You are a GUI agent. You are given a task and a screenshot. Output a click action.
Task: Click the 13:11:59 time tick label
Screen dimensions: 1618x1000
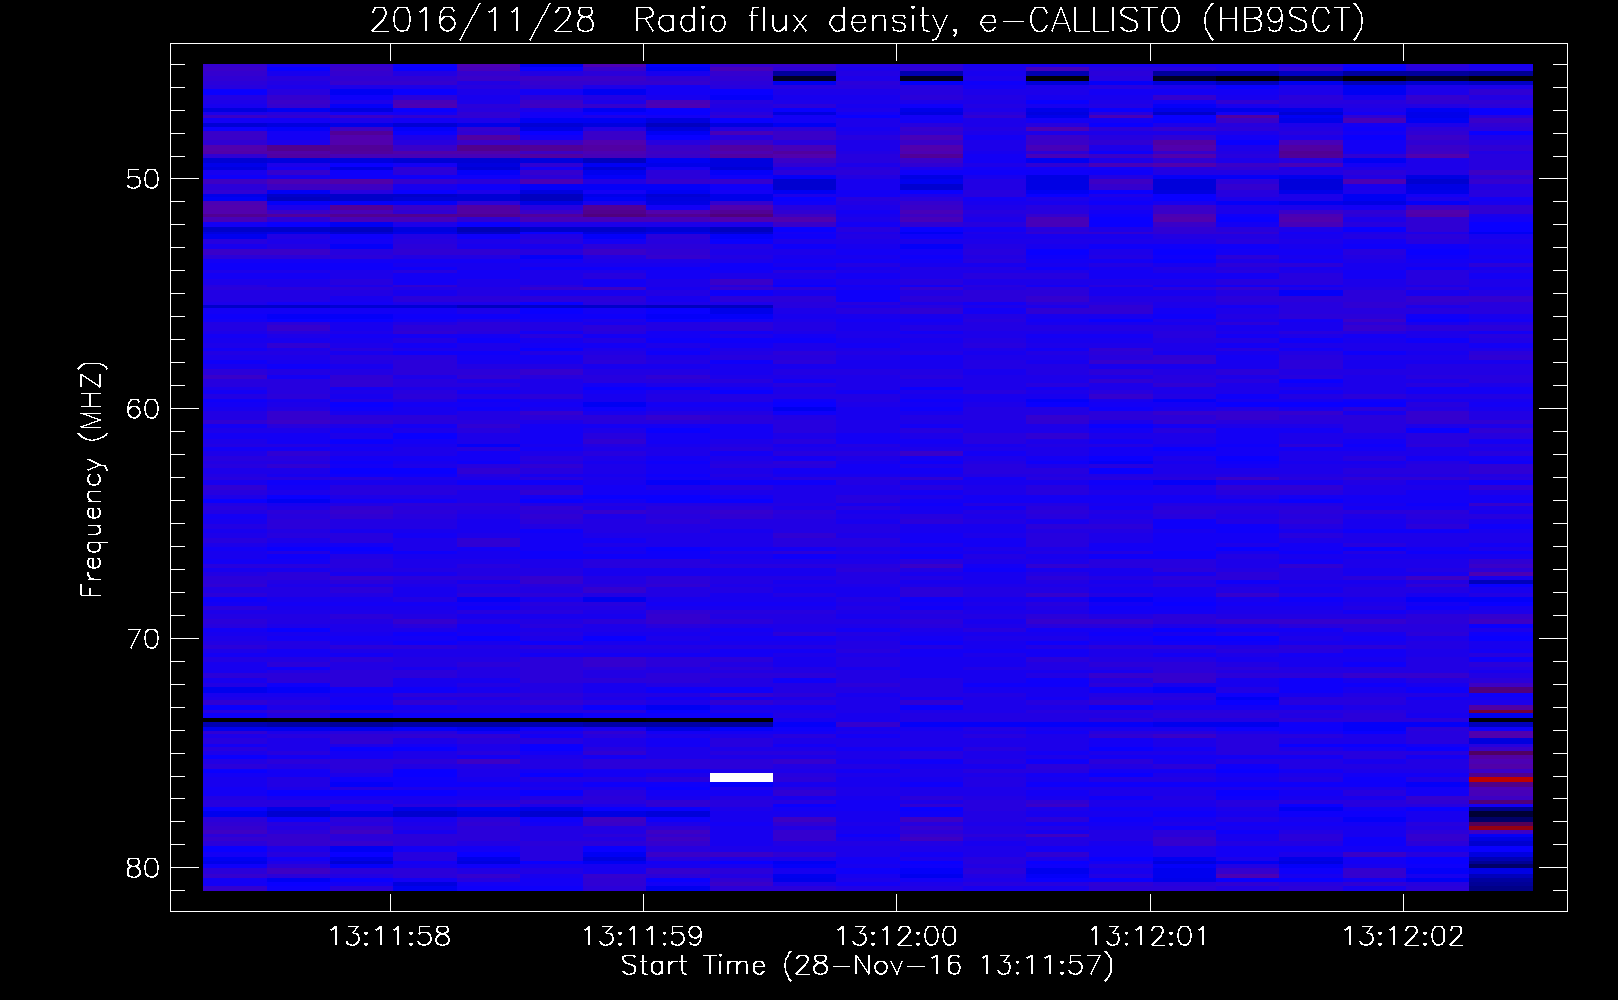point(643,937)
